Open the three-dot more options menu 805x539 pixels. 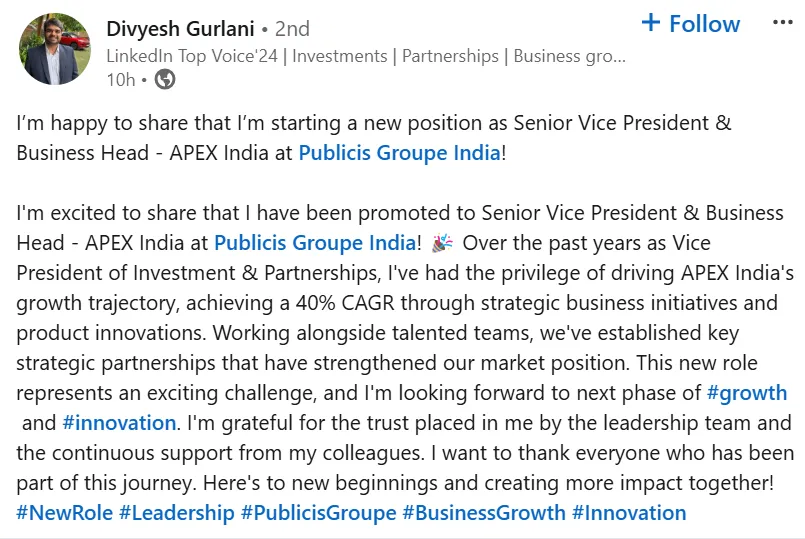[782, 23]
